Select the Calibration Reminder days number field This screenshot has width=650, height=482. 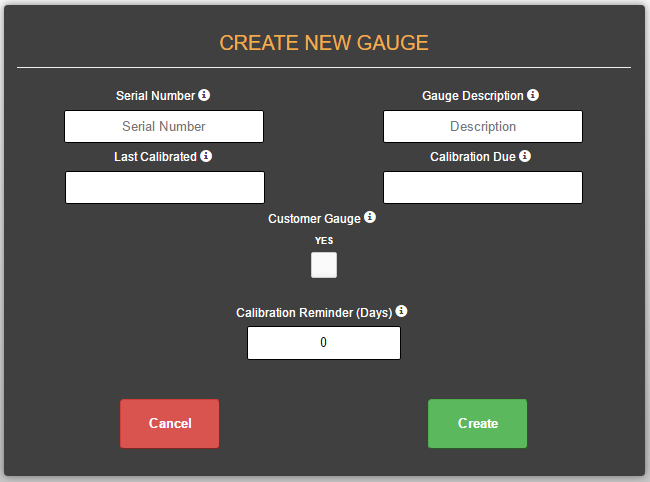pyautogui.click(x=324, y=343)
